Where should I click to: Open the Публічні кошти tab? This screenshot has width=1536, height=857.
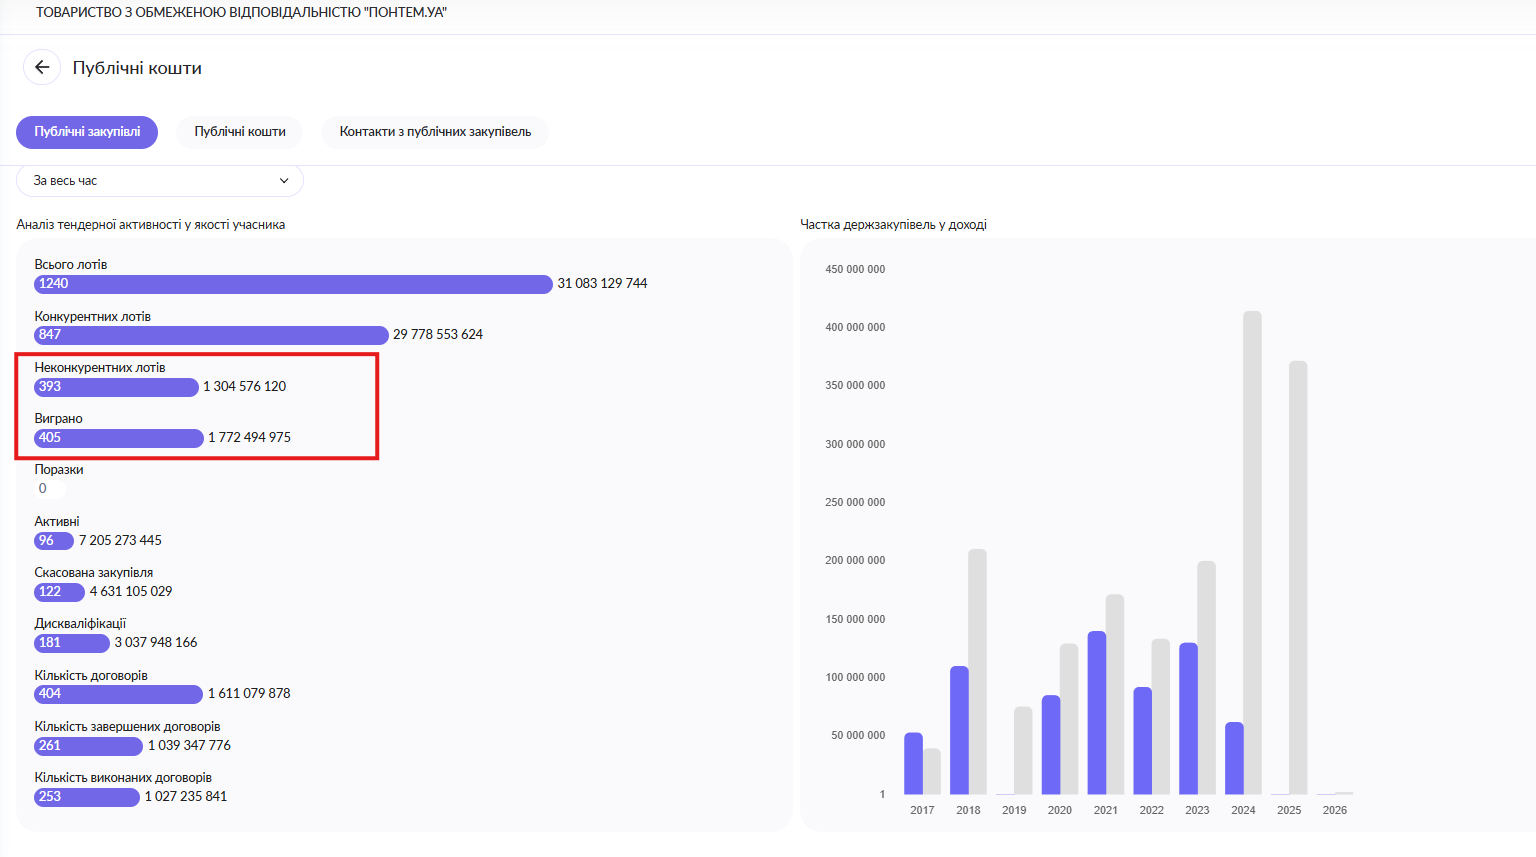[240, 132]
